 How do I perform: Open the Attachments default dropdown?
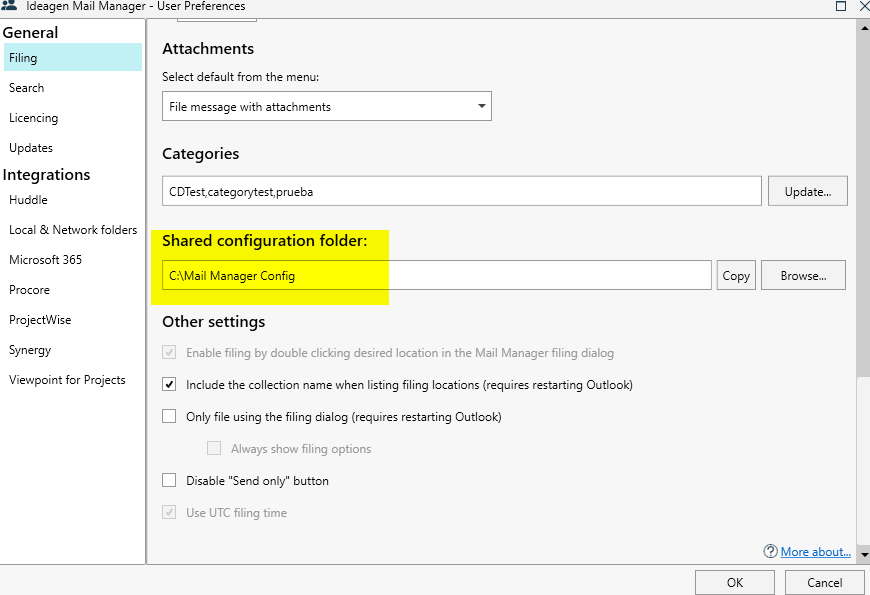click(x=326, y=106)
